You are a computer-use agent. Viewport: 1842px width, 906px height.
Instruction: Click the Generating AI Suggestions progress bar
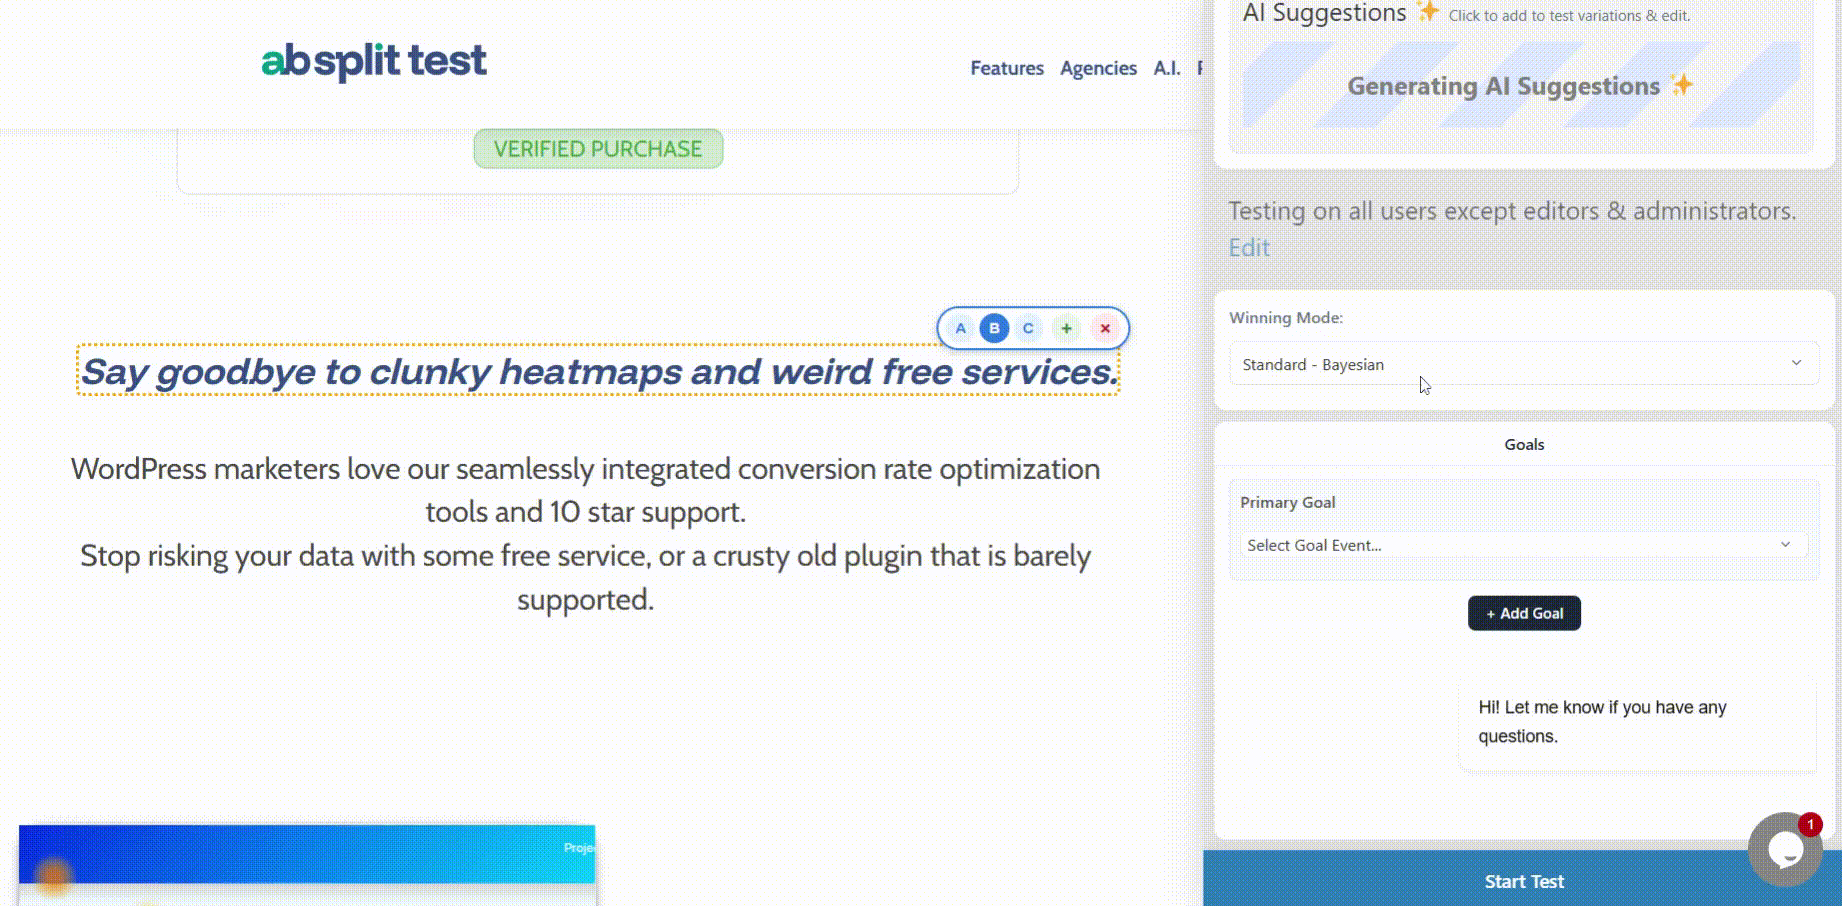click(1520, 87)
